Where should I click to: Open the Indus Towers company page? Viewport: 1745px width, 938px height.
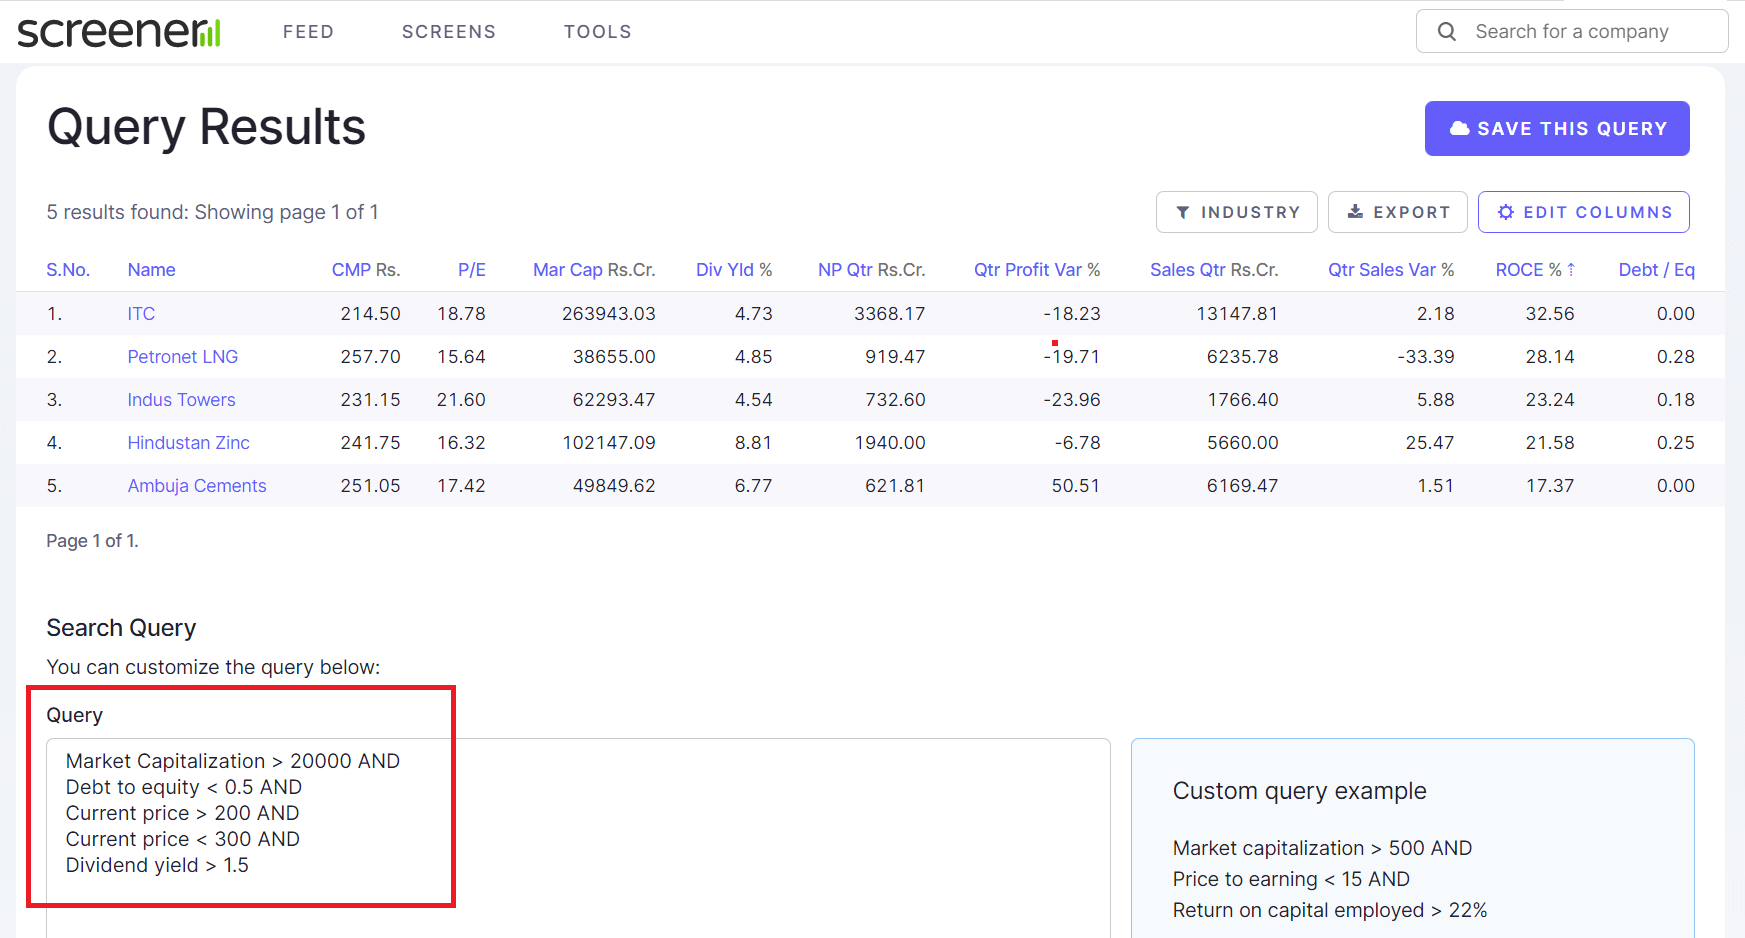(x=182, y=400)
